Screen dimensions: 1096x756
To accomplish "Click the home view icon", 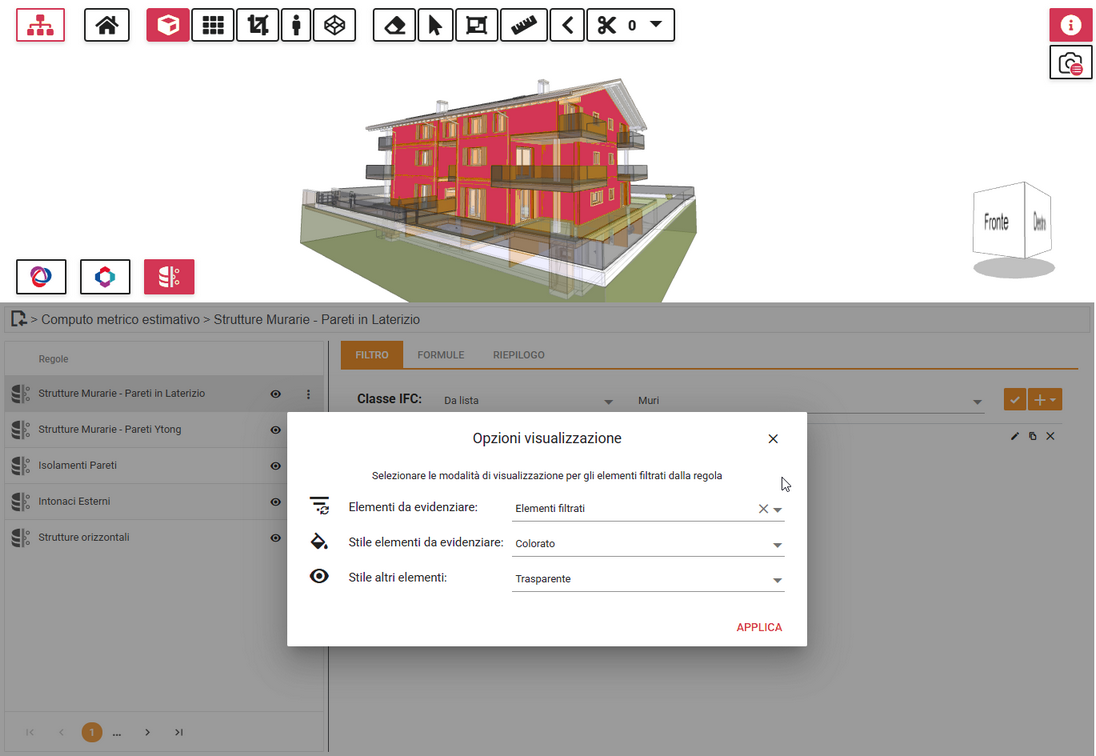I will (x=106, y=25).
